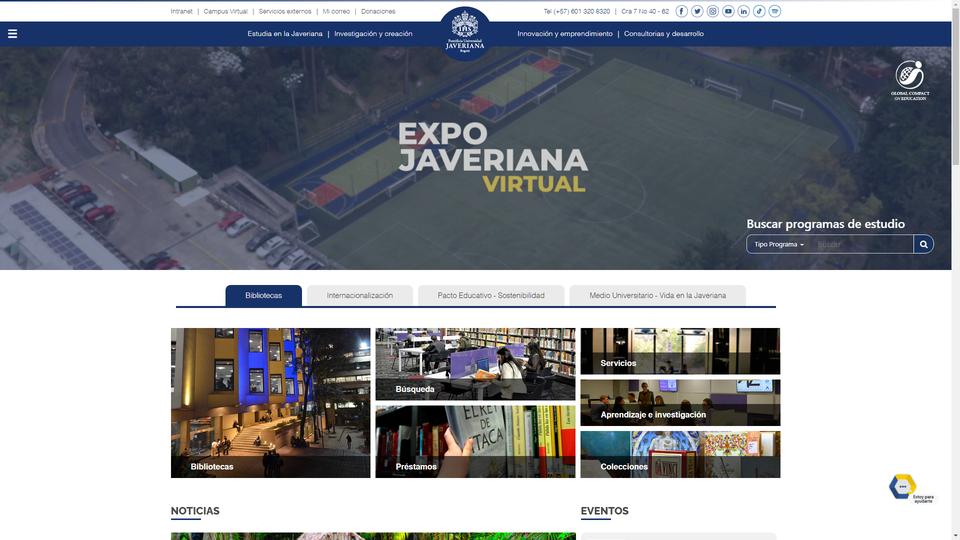Open the LinkedIn social icon
The image size is (960, 540).
743,11
